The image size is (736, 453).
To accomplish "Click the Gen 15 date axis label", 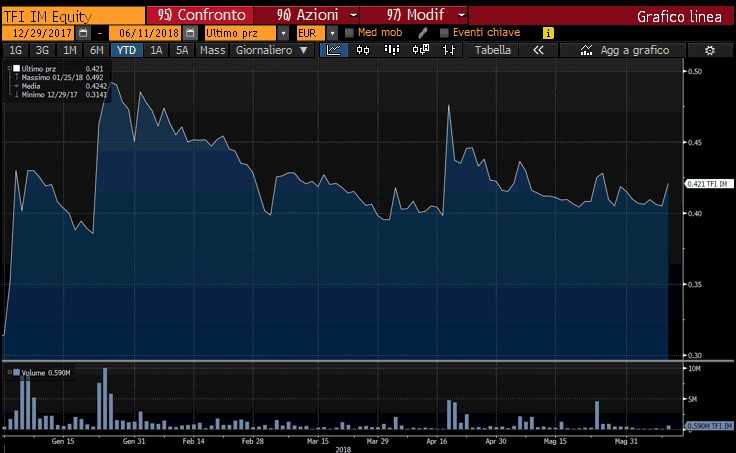I will coord(63,441).
